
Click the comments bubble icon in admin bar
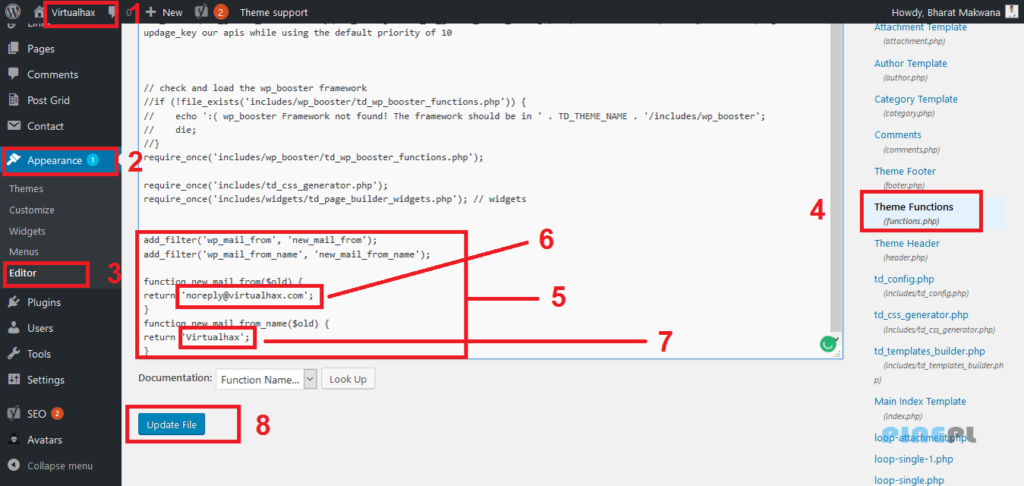click(x=112, y=12)
